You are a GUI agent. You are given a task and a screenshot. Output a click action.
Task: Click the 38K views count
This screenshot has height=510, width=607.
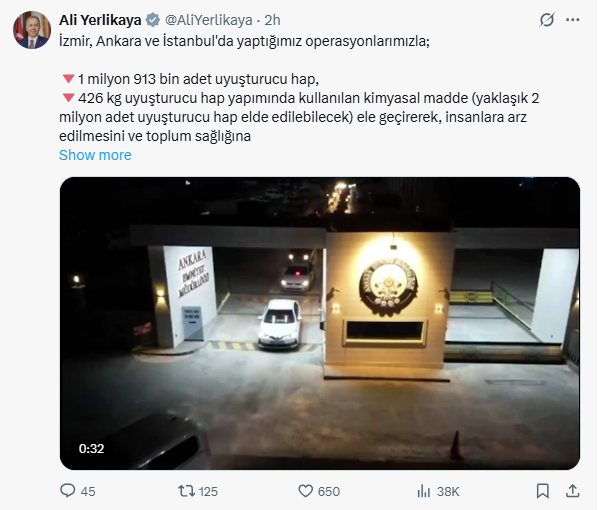click(448, 491)
